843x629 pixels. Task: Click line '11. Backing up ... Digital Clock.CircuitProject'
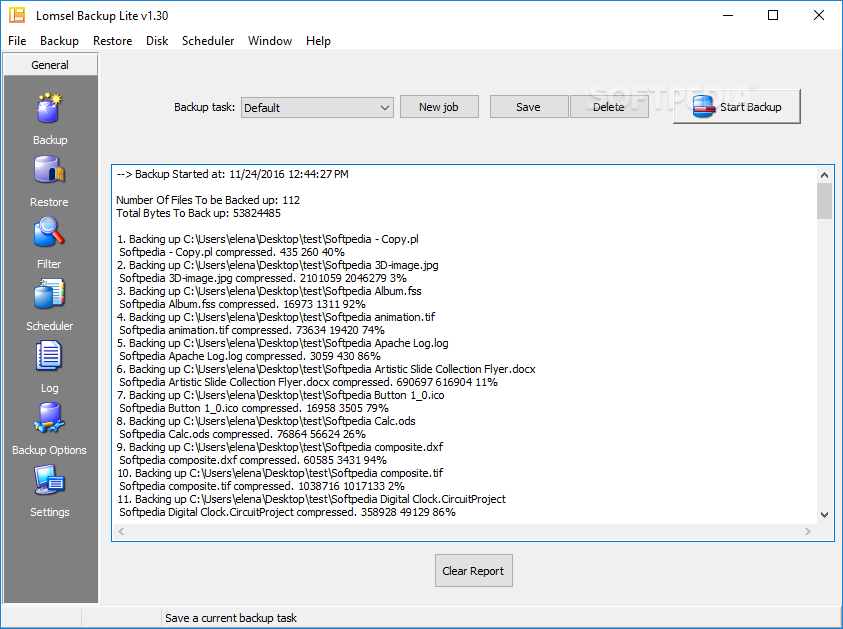[311, 499]
